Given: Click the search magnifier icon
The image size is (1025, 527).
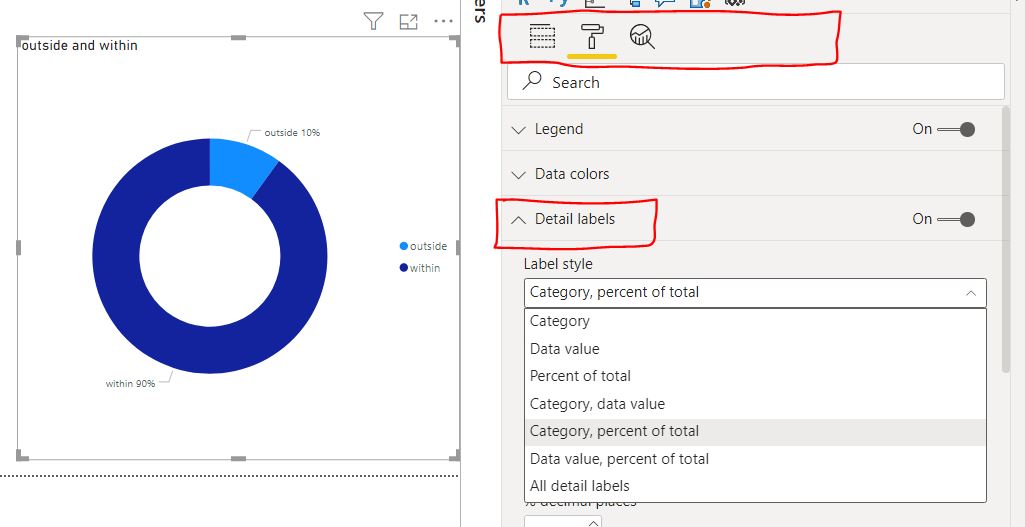Looking at the screenshot, I should 532,81.
